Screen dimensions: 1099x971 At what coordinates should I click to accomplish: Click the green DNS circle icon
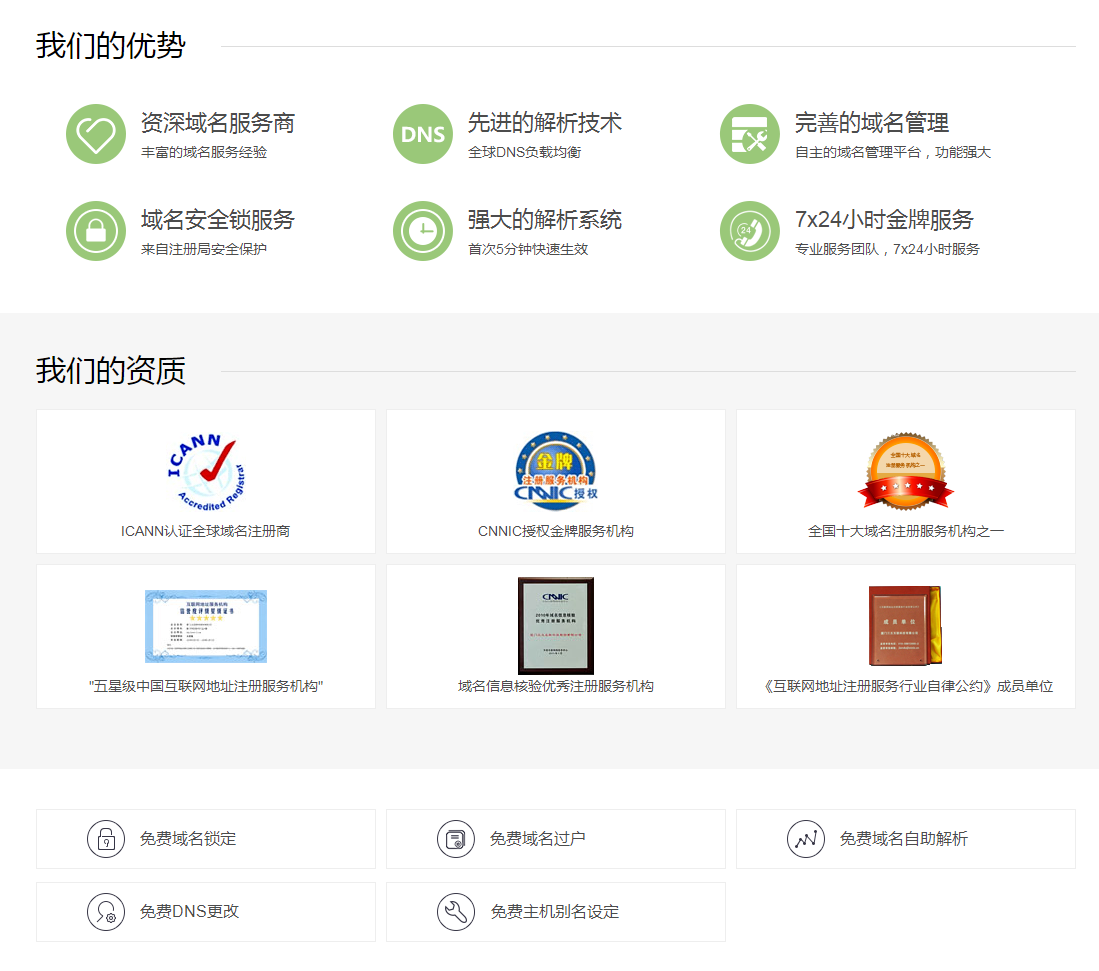click(423, 134)
